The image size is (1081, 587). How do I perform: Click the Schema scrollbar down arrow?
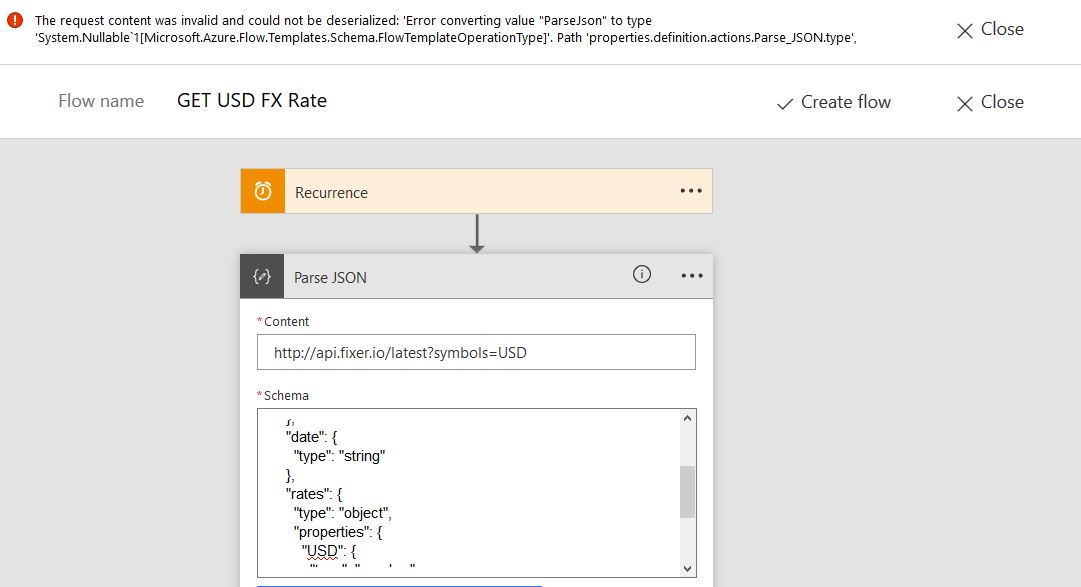(x=687, y=567)
